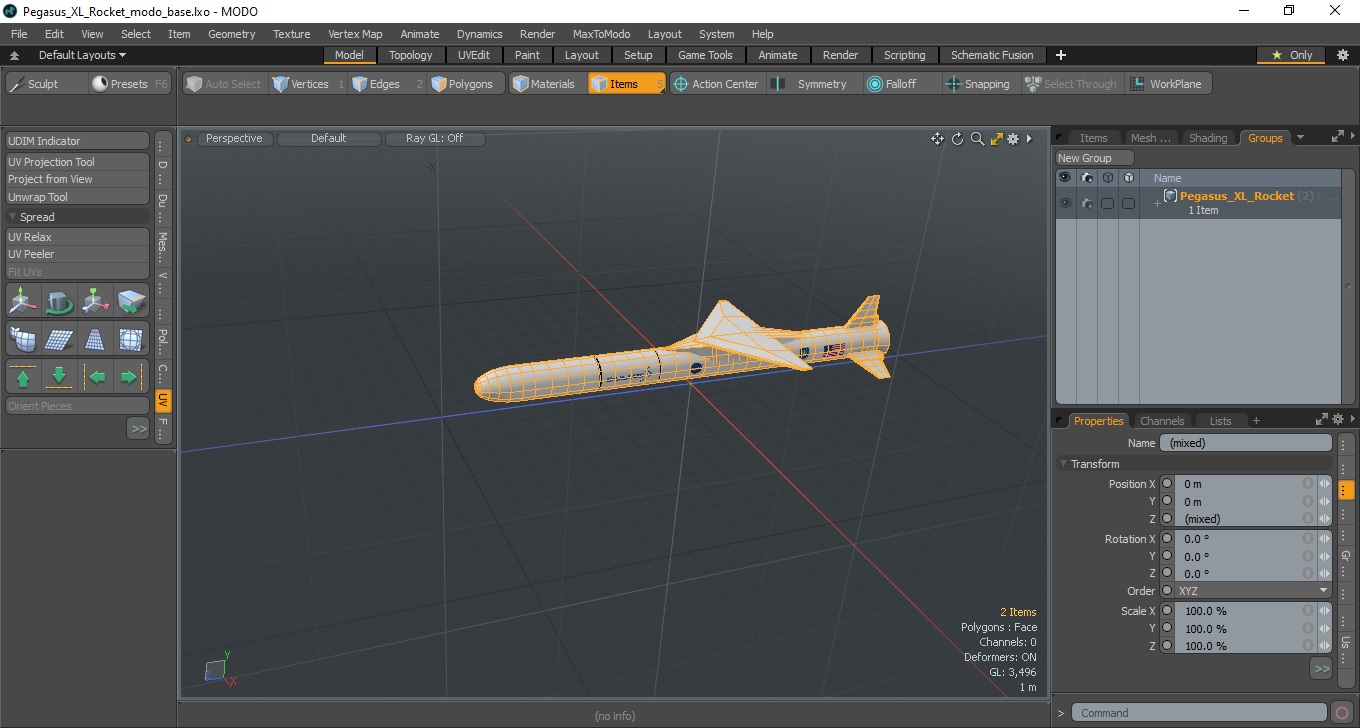Open the Perspective view type dropdown

pos(234,139)
